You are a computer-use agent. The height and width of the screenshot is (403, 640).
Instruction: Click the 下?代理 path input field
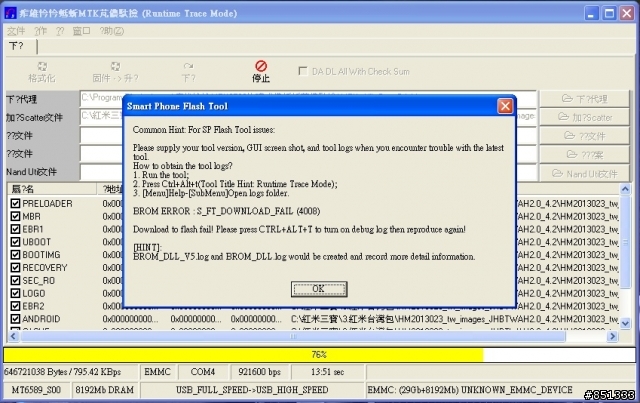[308, 98]
